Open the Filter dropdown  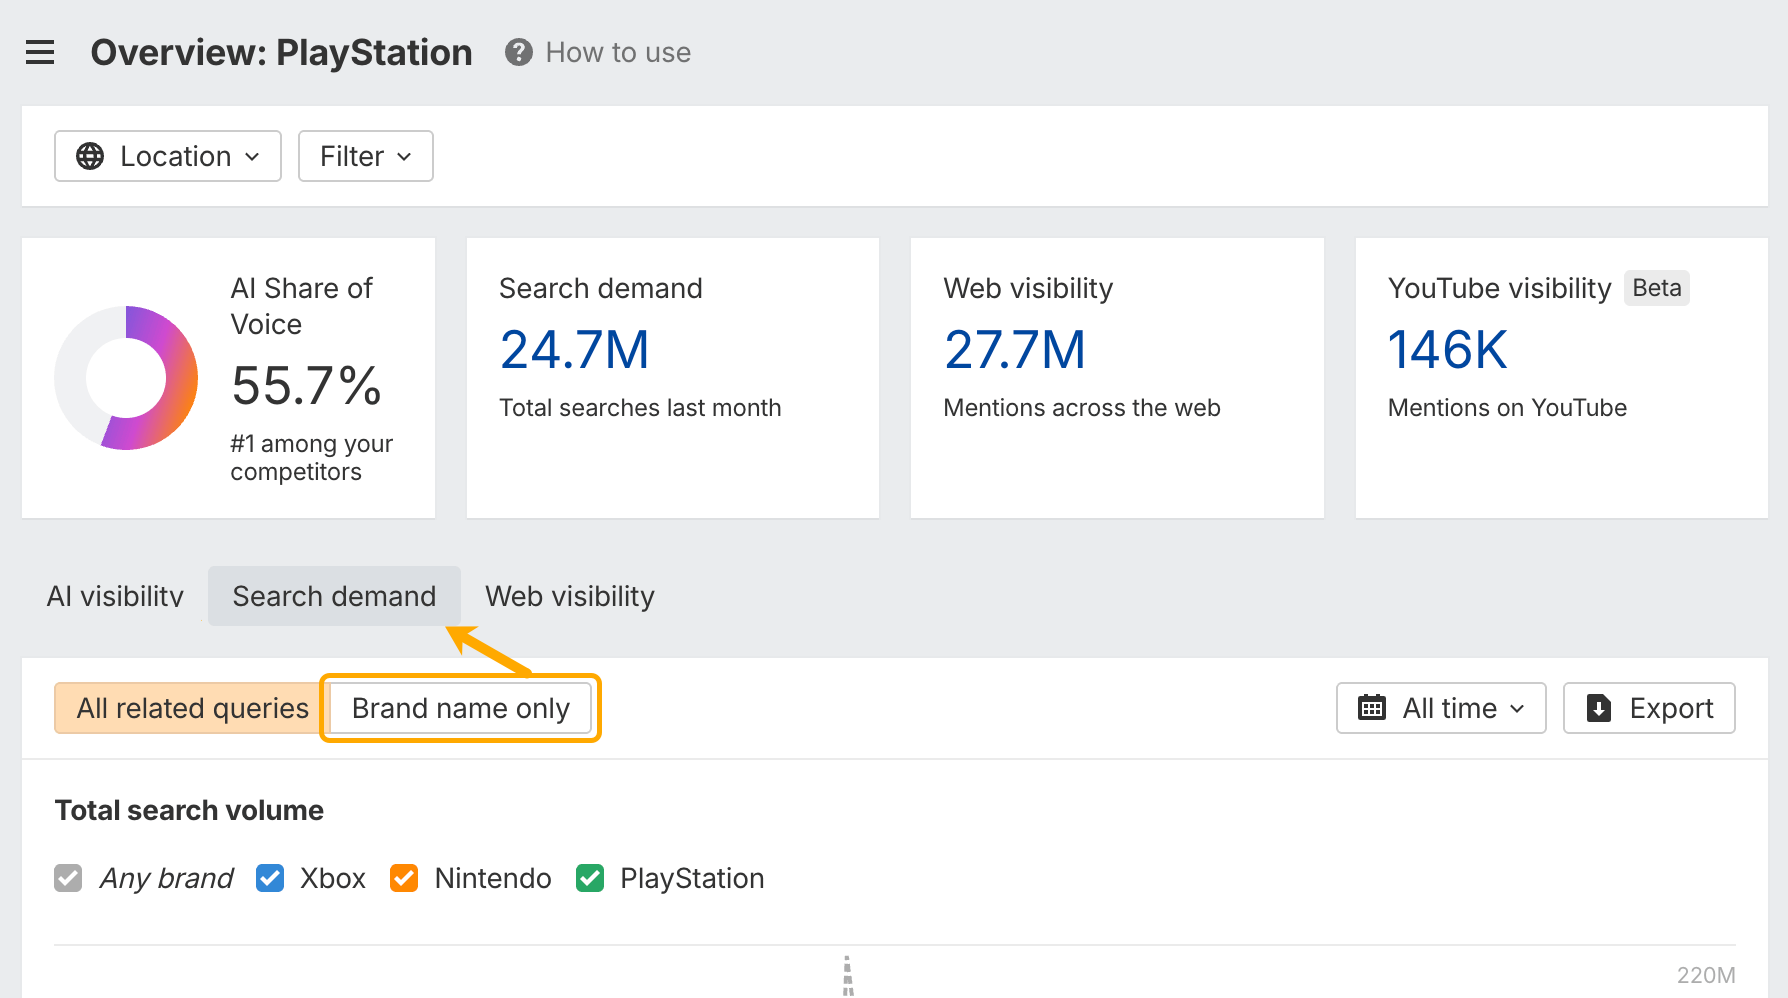(x=365, y=156)
